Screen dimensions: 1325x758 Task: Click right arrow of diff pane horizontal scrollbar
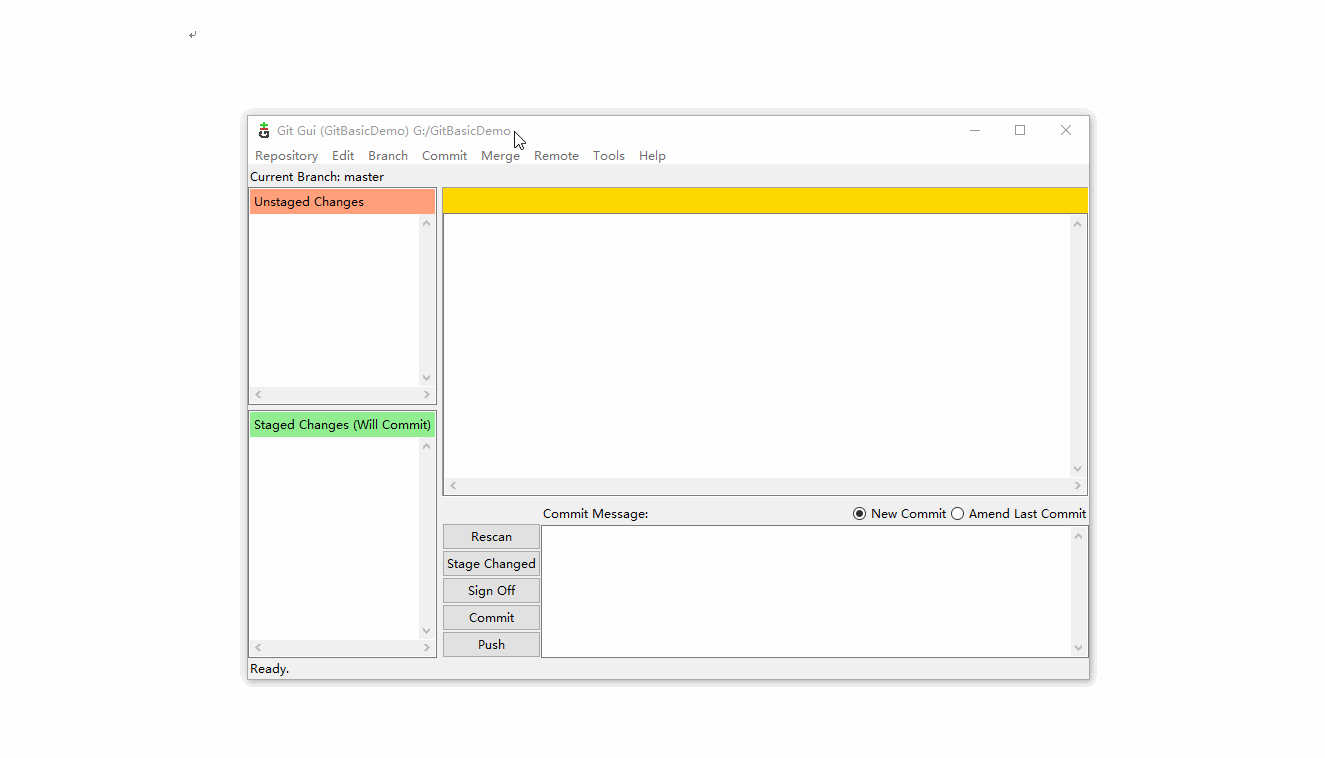click(1078, 486)
